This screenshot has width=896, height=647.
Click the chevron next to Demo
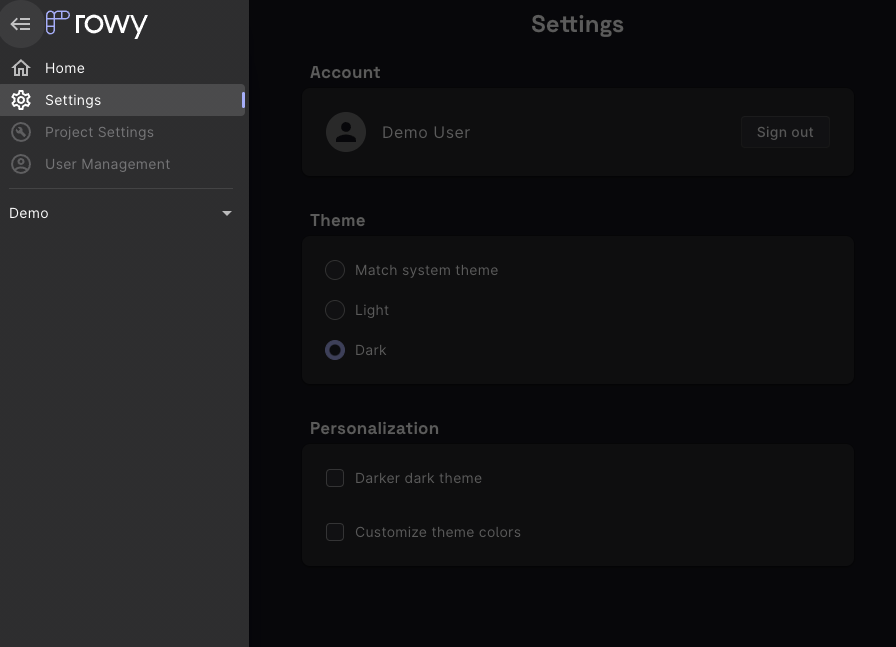227,213
